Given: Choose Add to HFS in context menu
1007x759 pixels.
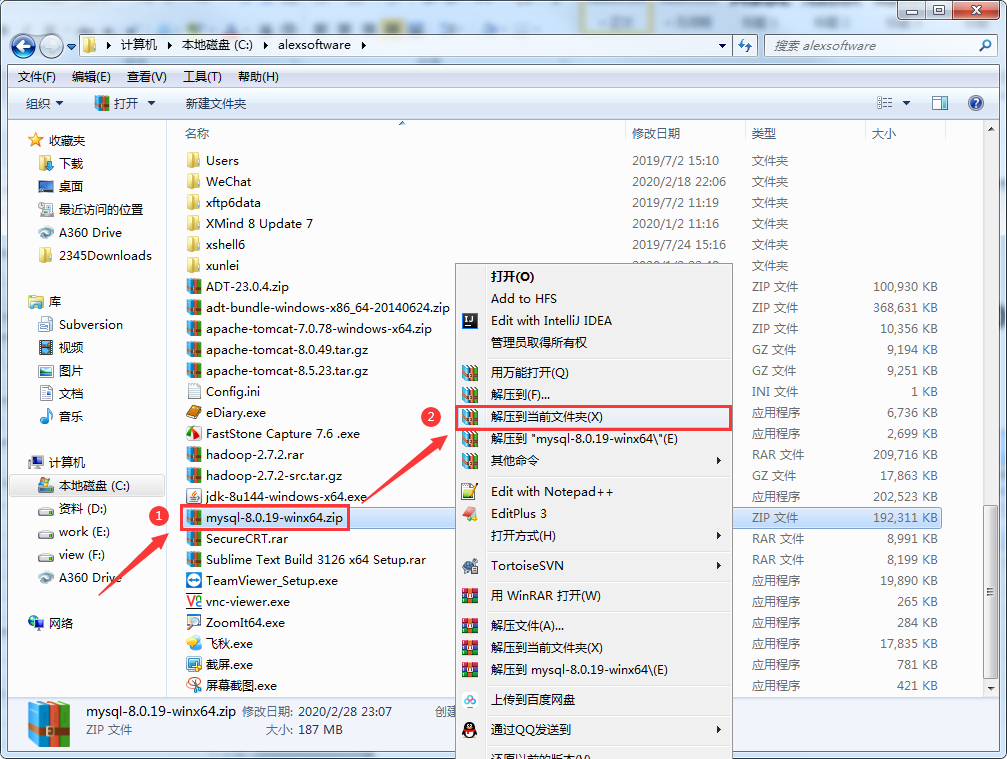Looking at the screenshot, I should [x=523, y=299].
